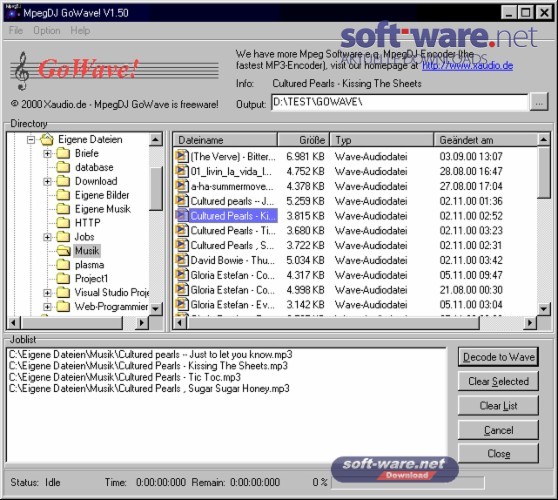
Task: Click icon of 4.998 KB Gloria Estefan file
Action: pos(181,290)
